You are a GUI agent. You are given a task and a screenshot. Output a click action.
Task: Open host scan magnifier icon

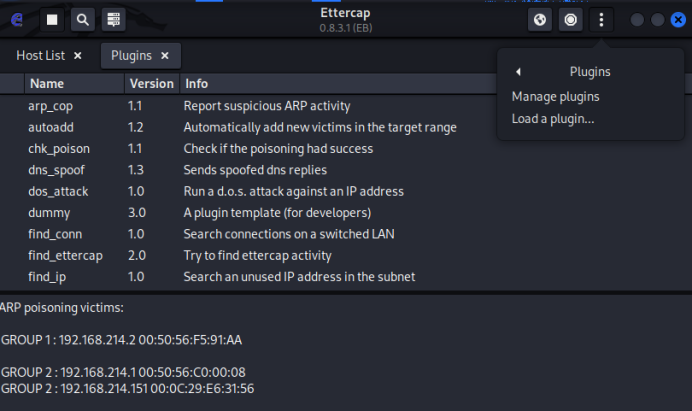[83, 19]
